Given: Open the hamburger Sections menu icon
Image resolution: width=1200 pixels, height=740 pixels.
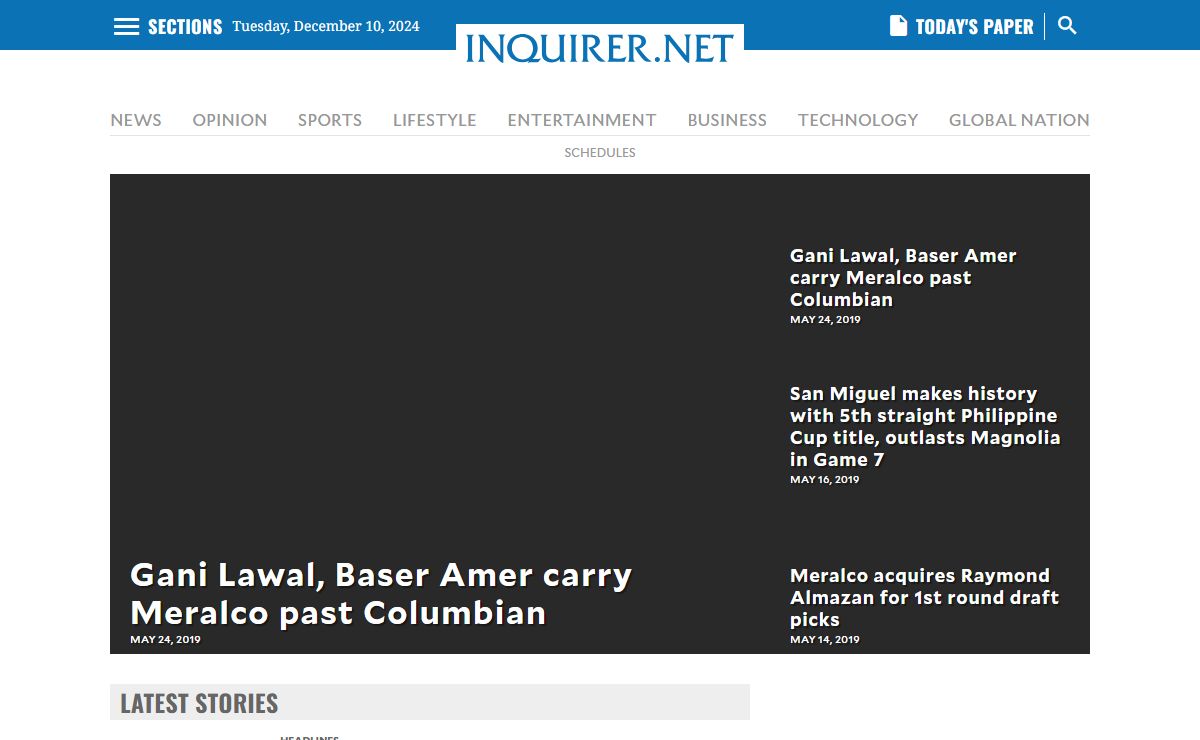Looking at the screenshot, I should click(x=126, y=27).
